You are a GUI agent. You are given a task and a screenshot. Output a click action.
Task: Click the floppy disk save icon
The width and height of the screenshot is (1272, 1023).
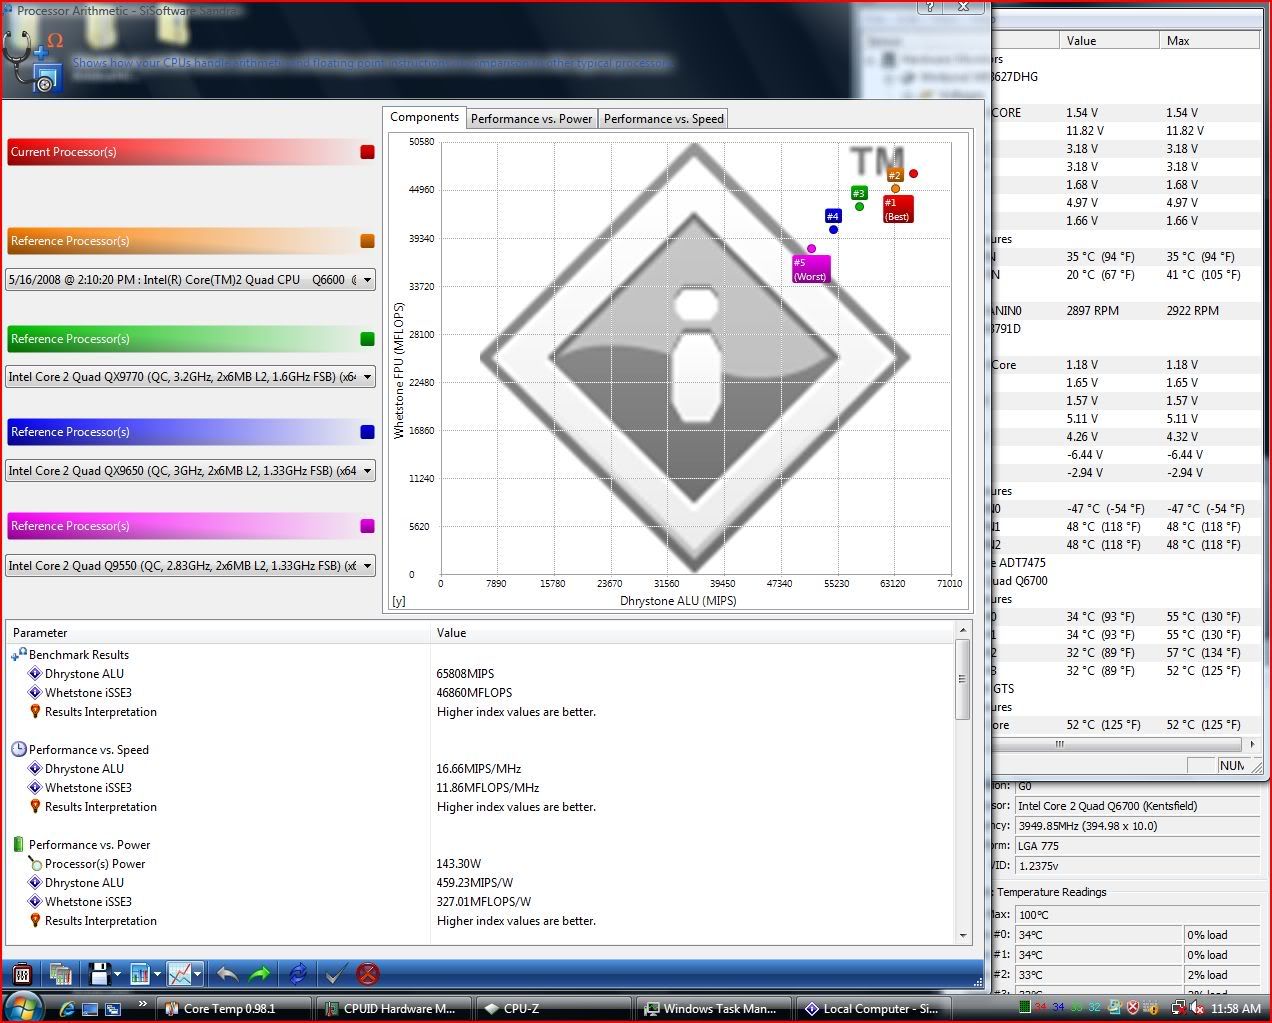99,973
